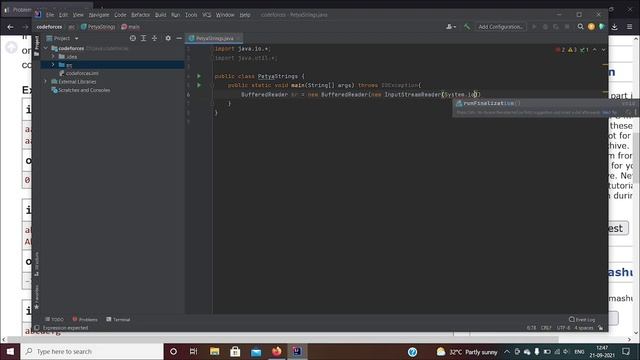This screenshot has height=360, width=640.
Task: Hide the Project tool window with minus icon
Action: point(179,38)
